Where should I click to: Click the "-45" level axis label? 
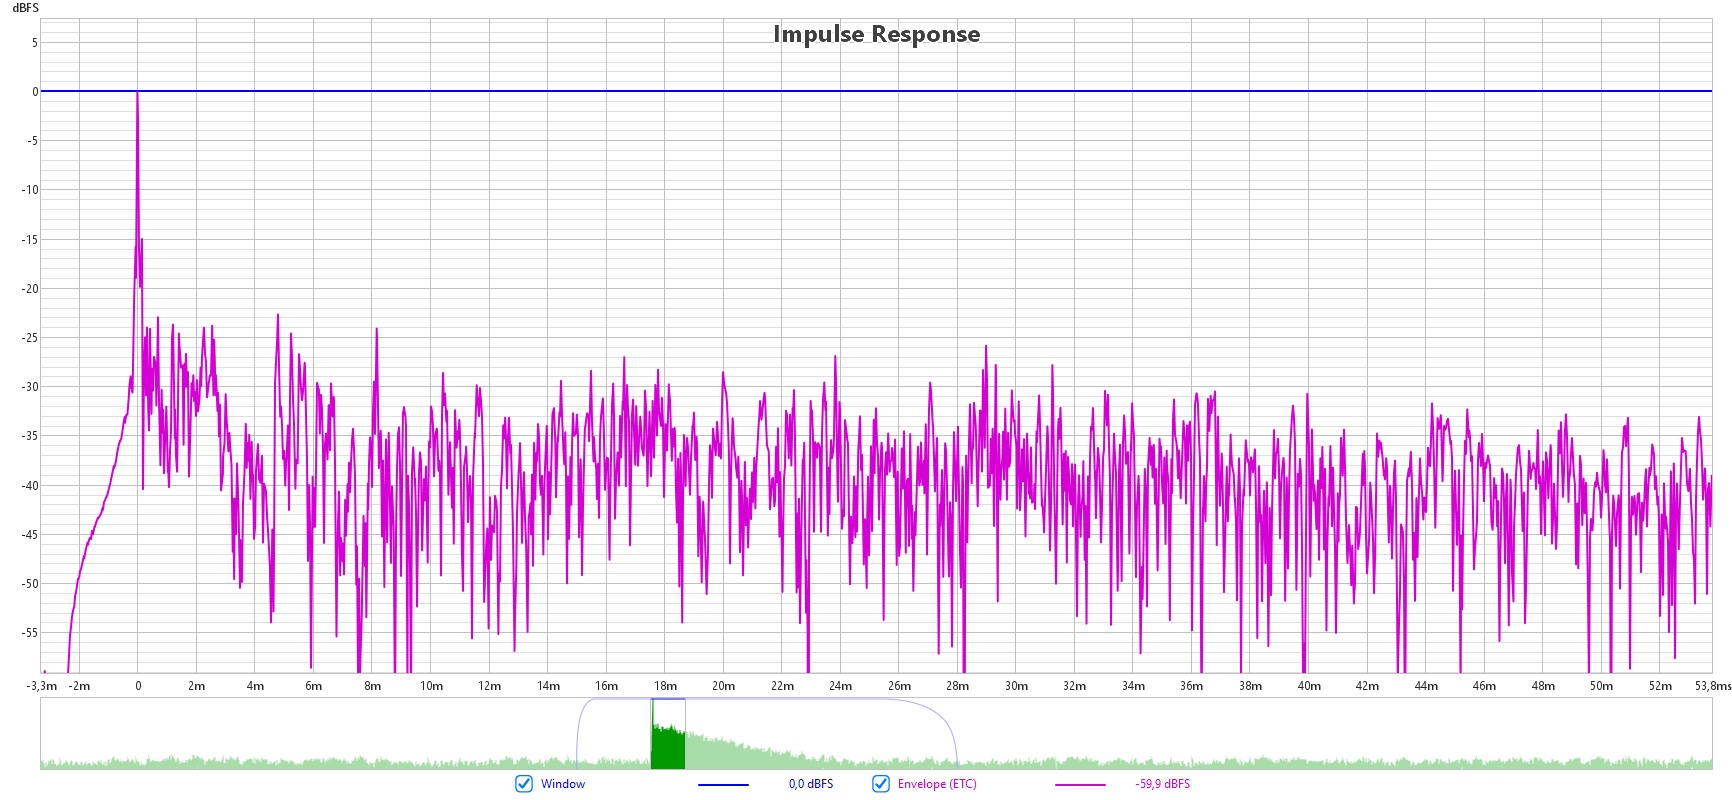click(x=30, y=535)
